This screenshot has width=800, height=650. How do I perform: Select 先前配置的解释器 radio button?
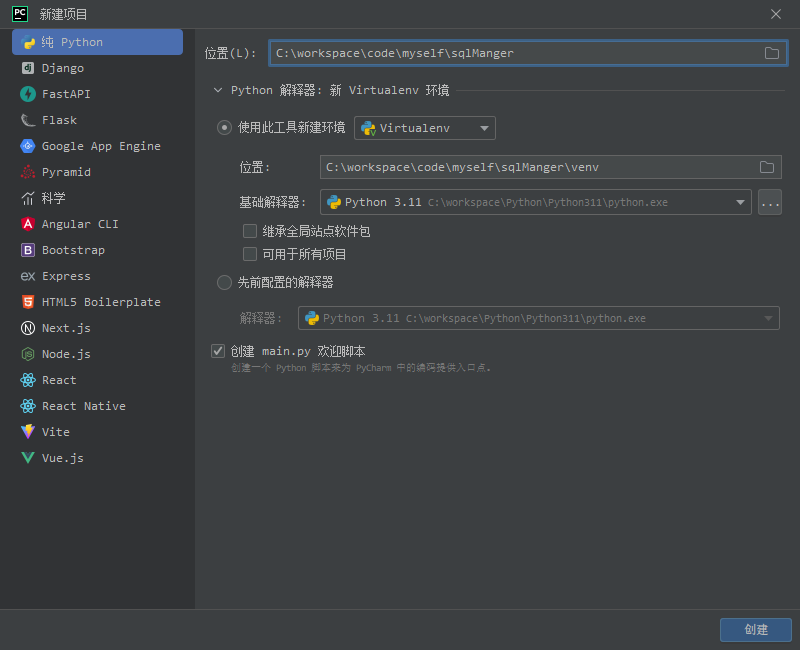224,282
